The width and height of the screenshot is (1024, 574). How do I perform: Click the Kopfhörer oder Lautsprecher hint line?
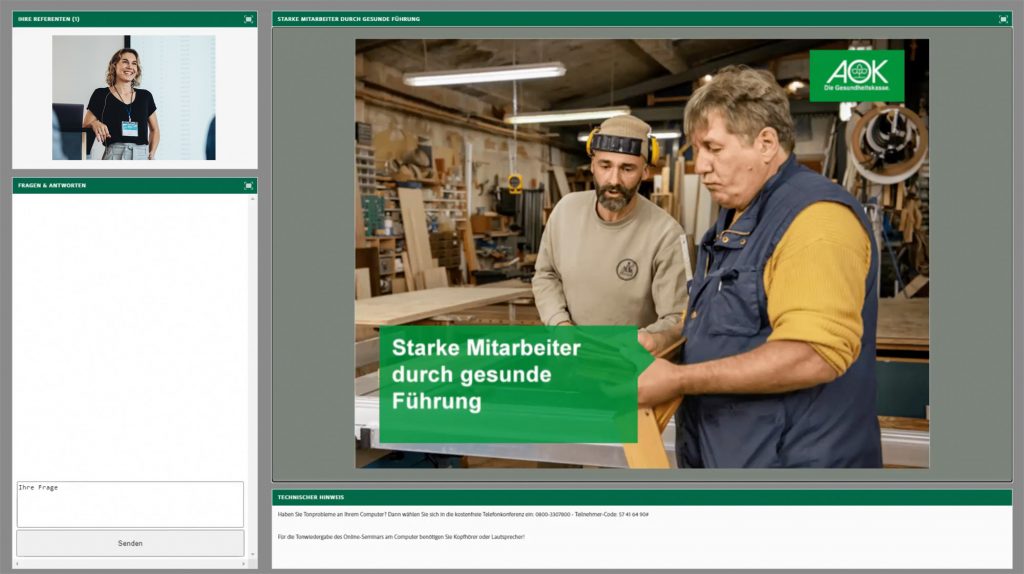pyautogui.click(x=400, y=537)
